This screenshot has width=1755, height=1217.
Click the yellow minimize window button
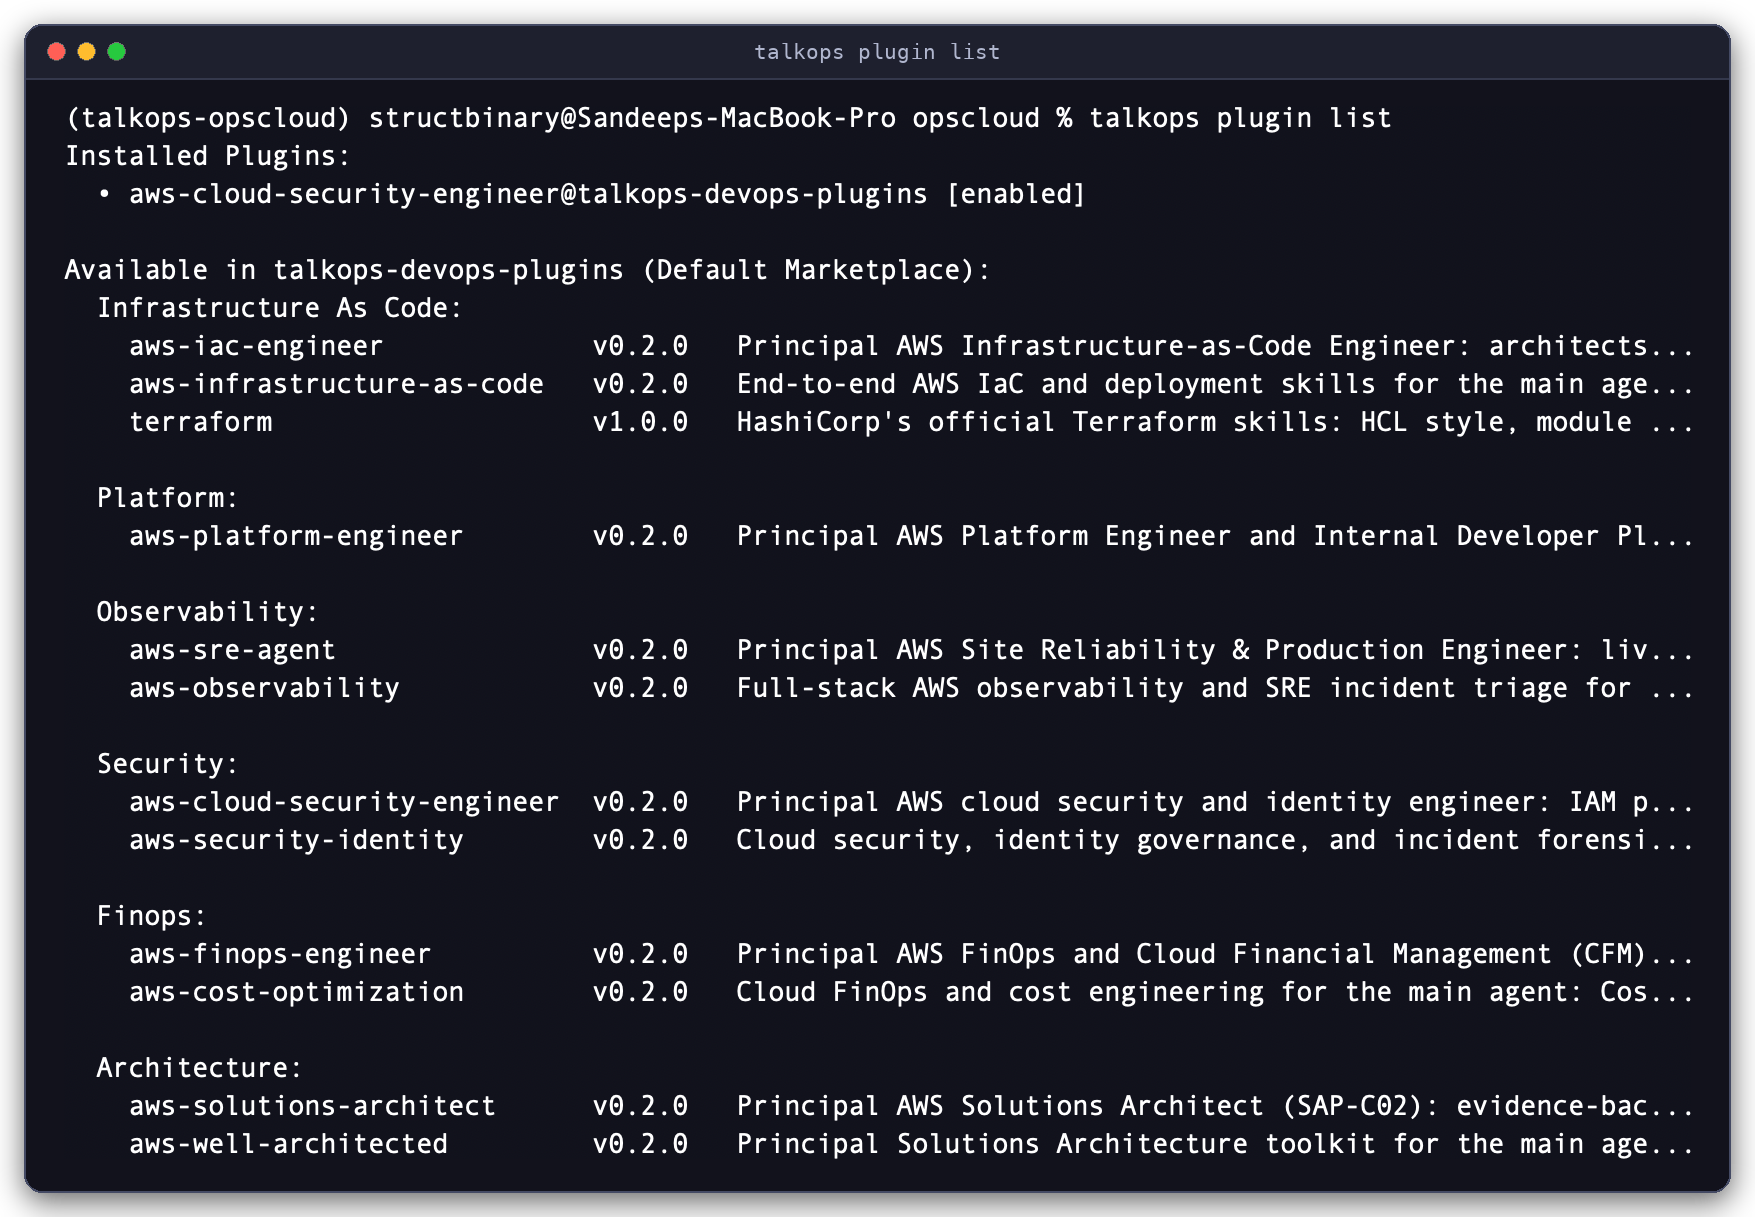coord(87,51)
